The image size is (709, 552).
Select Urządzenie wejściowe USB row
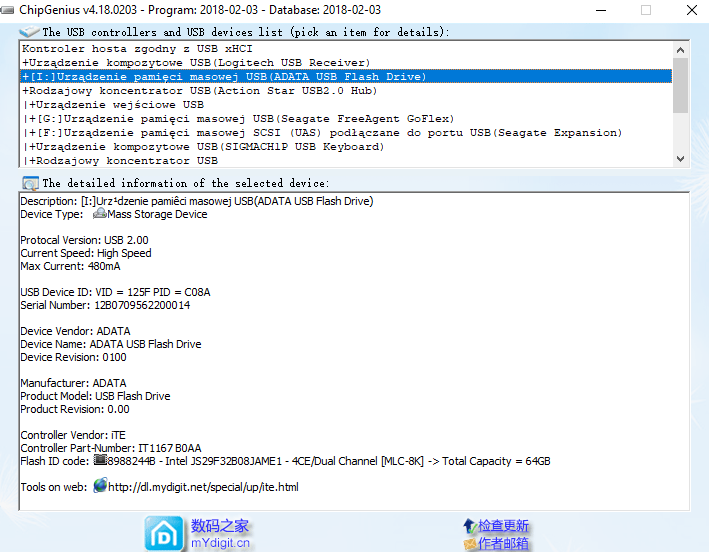tap(346, 104)
